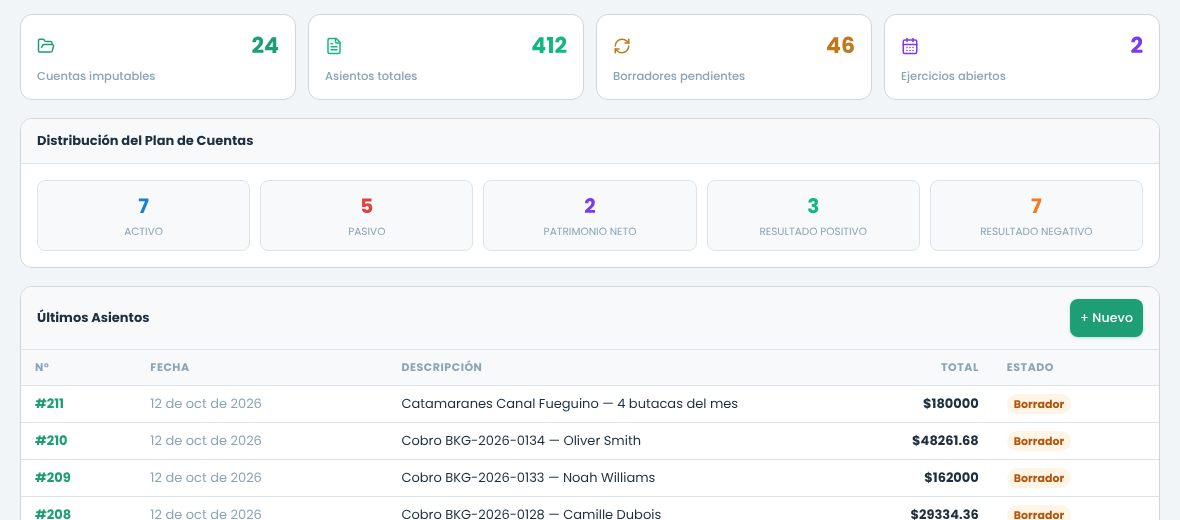Image resolution: width=1180 pixels, height=520 pixels.
Task: Click the 'Distribución del Plan de Cuentas' heading
Action: [x=145, y=141]
